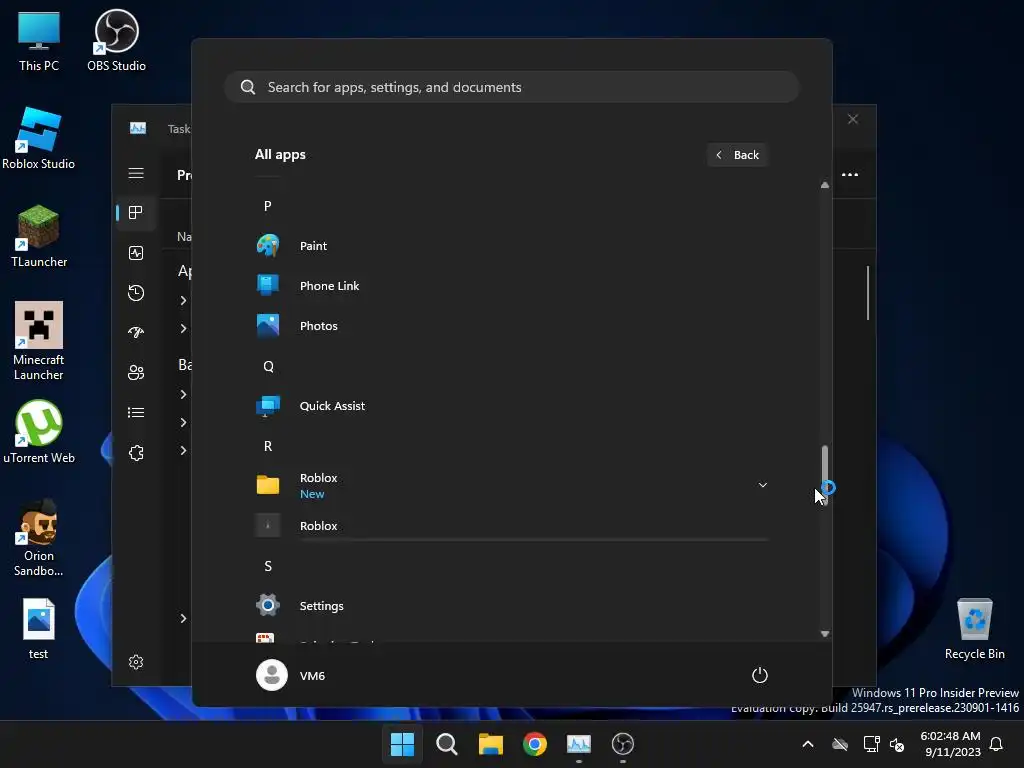Show hidden system tray icons

point(807,744)
